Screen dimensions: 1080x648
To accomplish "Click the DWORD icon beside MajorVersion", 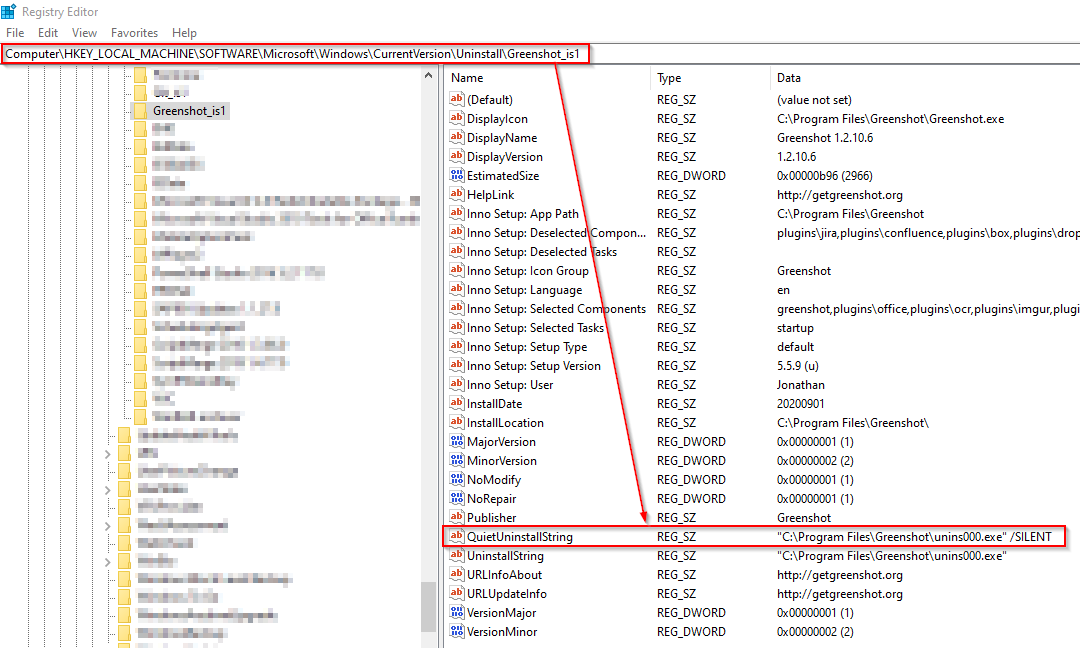I will pos(457,441).
